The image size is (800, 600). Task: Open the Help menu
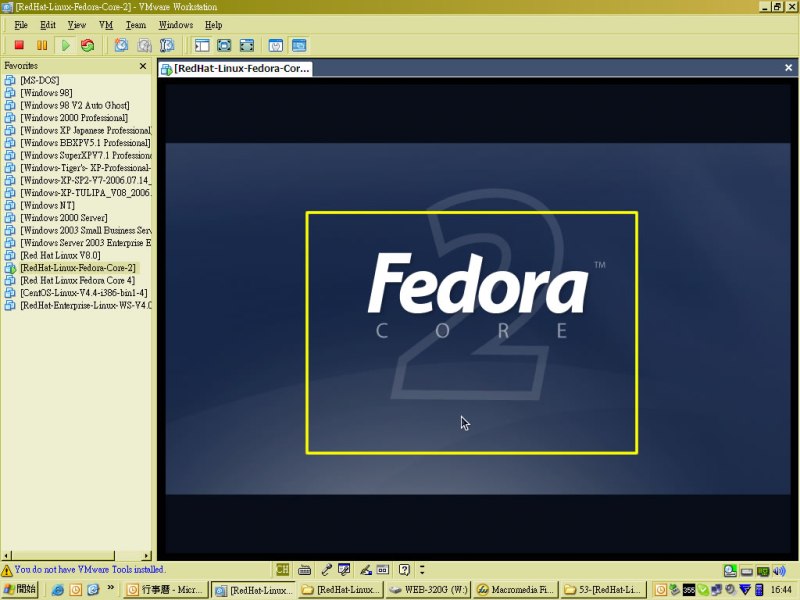213,25
